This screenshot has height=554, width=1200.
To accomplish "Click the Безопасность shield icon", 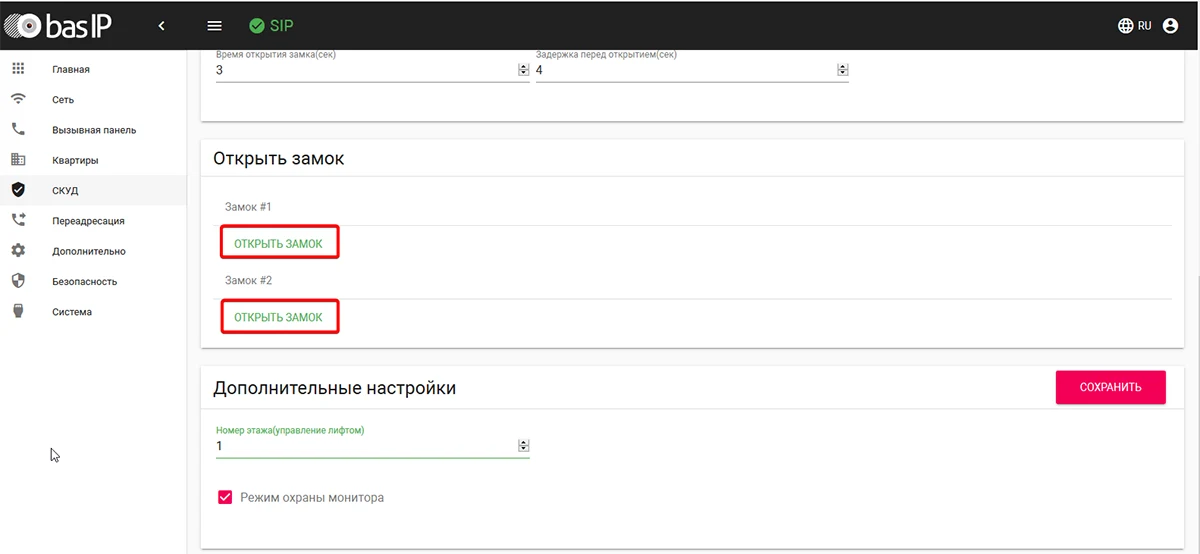I will (x=17, y=281).
